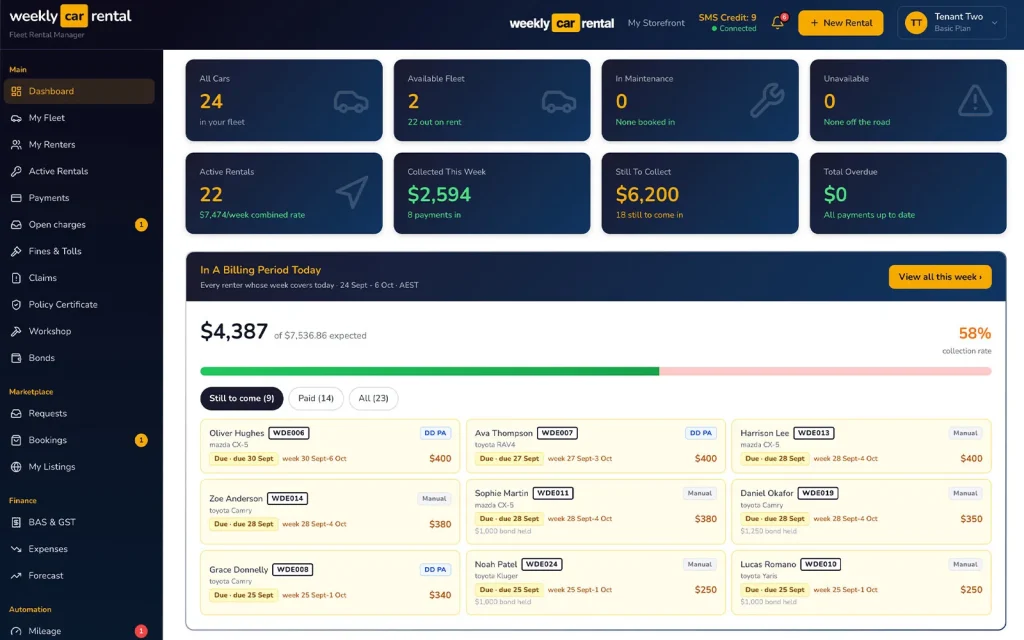Open the Dashboard sidebar icon
Viewport: 1024px width, 640px height.
pos(16,91)
